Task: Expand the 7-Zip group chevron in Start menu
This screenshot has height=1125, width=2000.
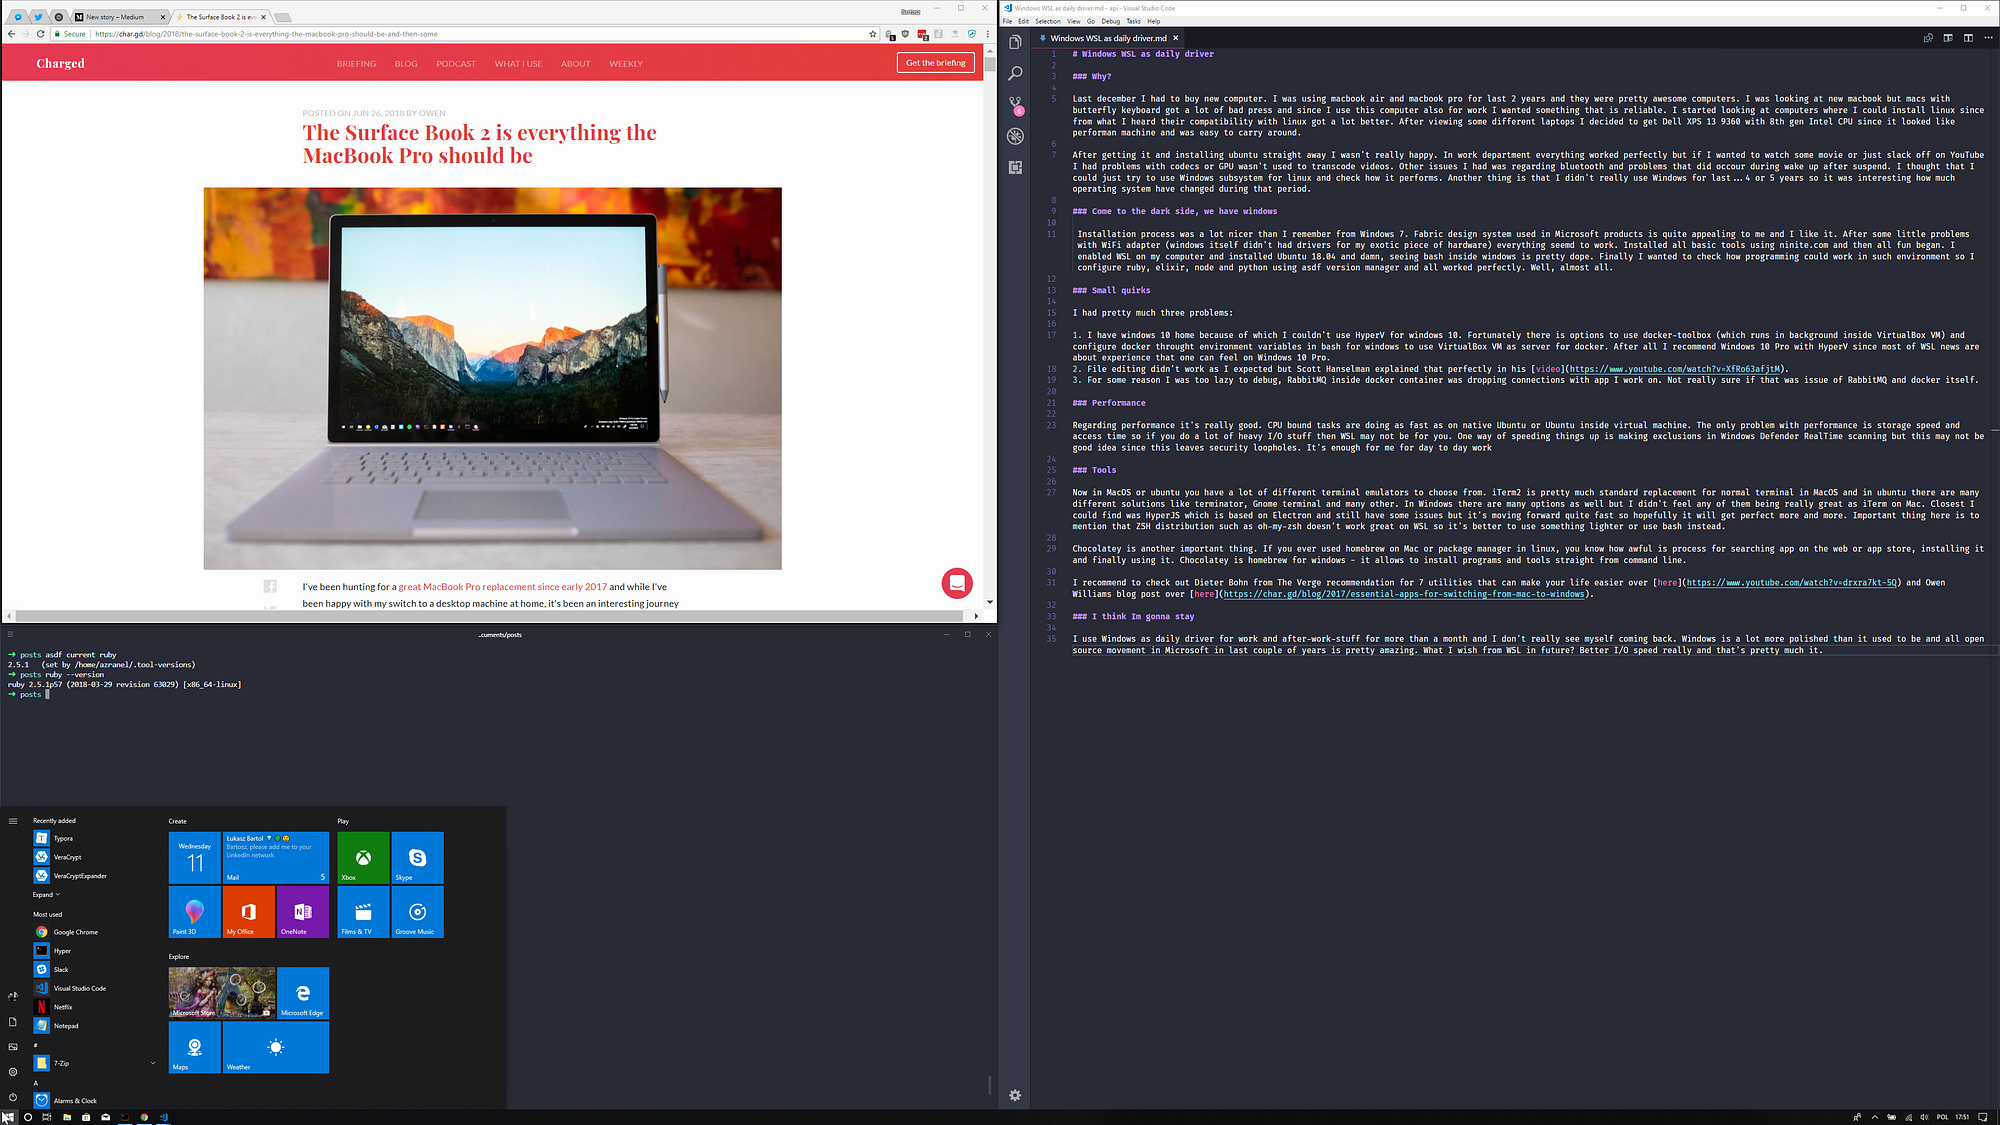Action: point(152,1063)
